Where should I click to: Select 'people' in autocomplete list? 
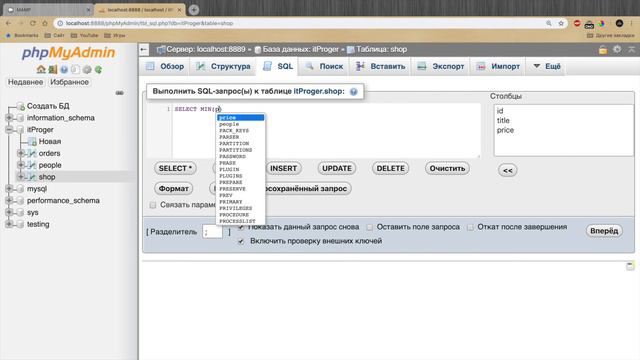tap(241, 124)
